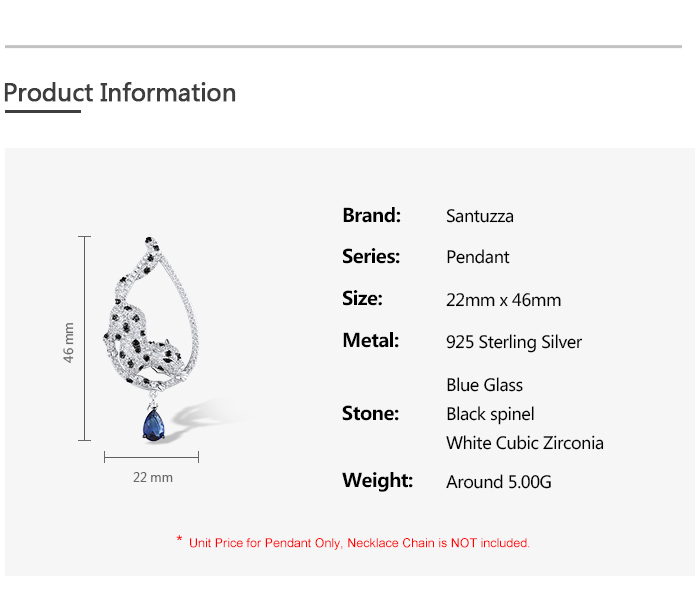Viewport: 700px width, 615px height.
Task: Click the Around 5.00G weight value
Action: [x=499, y=482]
